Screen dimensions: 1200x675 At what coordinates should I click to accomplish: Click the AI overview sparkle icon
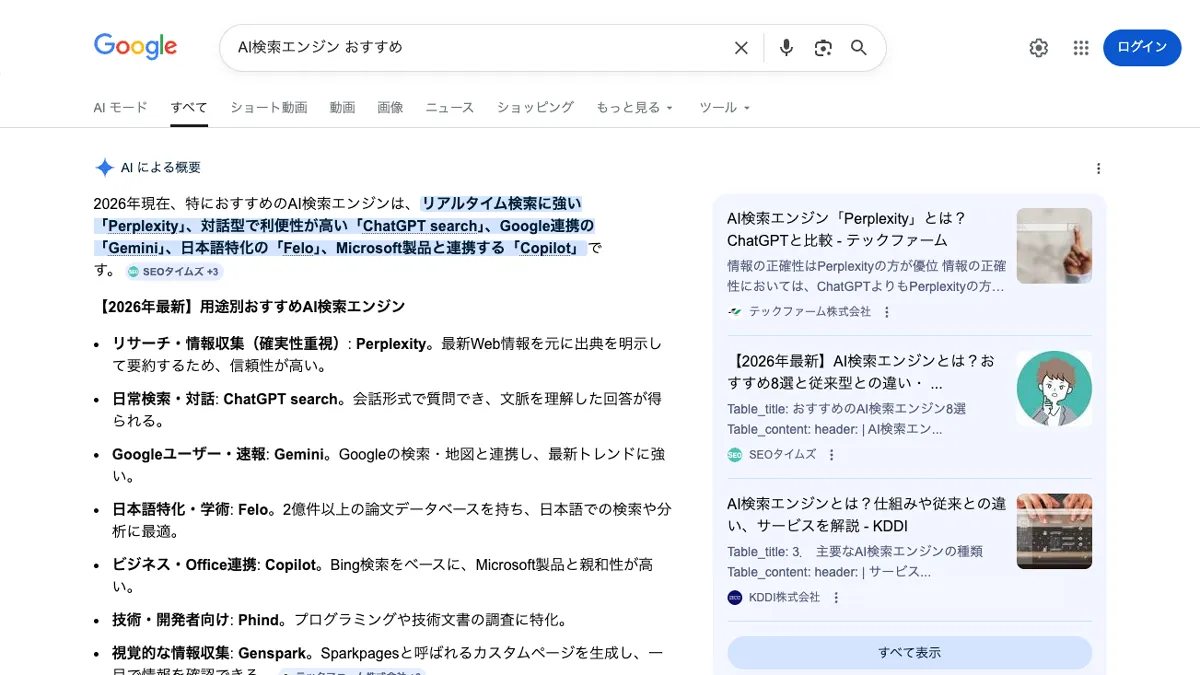coord(104,168)
